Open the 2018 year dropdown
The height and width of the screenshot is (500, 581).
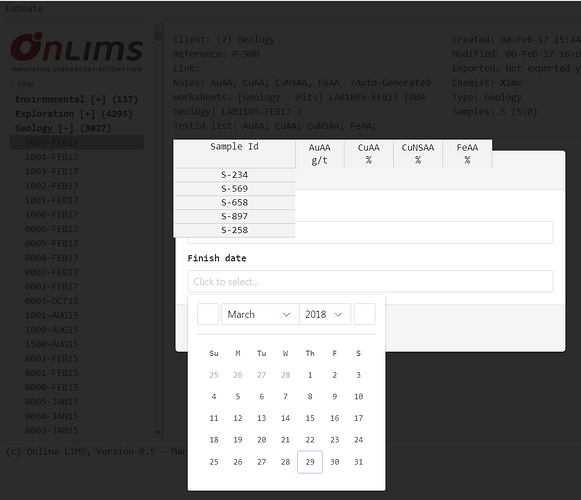point(325,314)
